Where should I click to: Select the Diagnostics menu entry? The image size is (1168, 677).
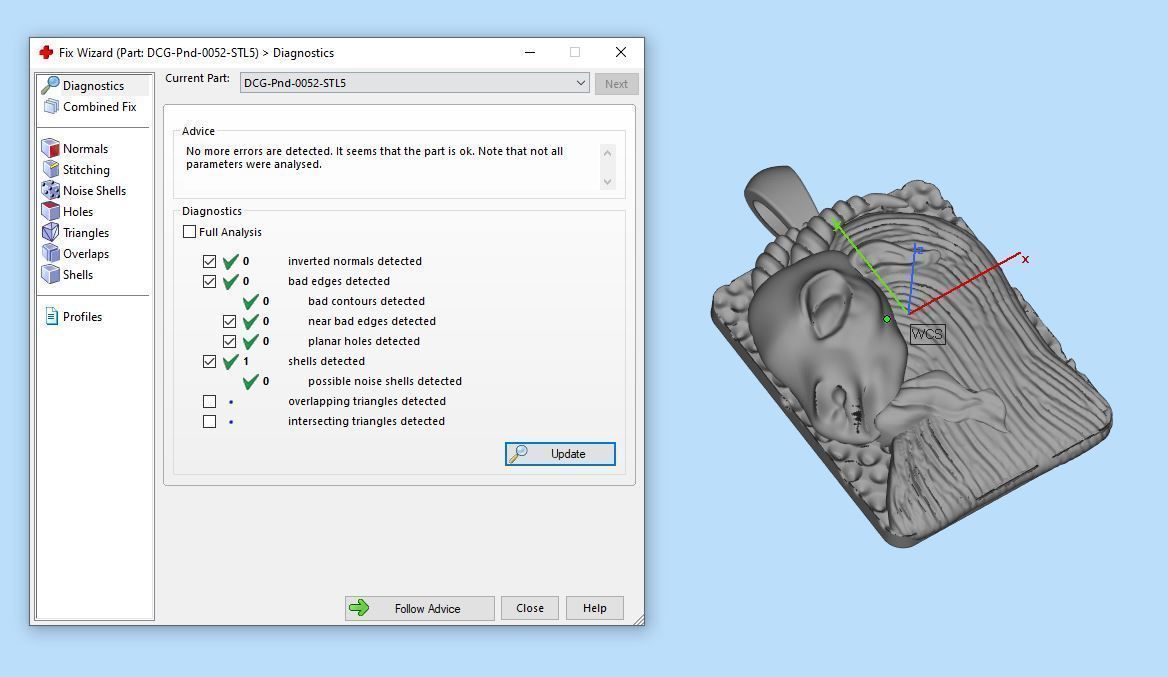[93, 86]
